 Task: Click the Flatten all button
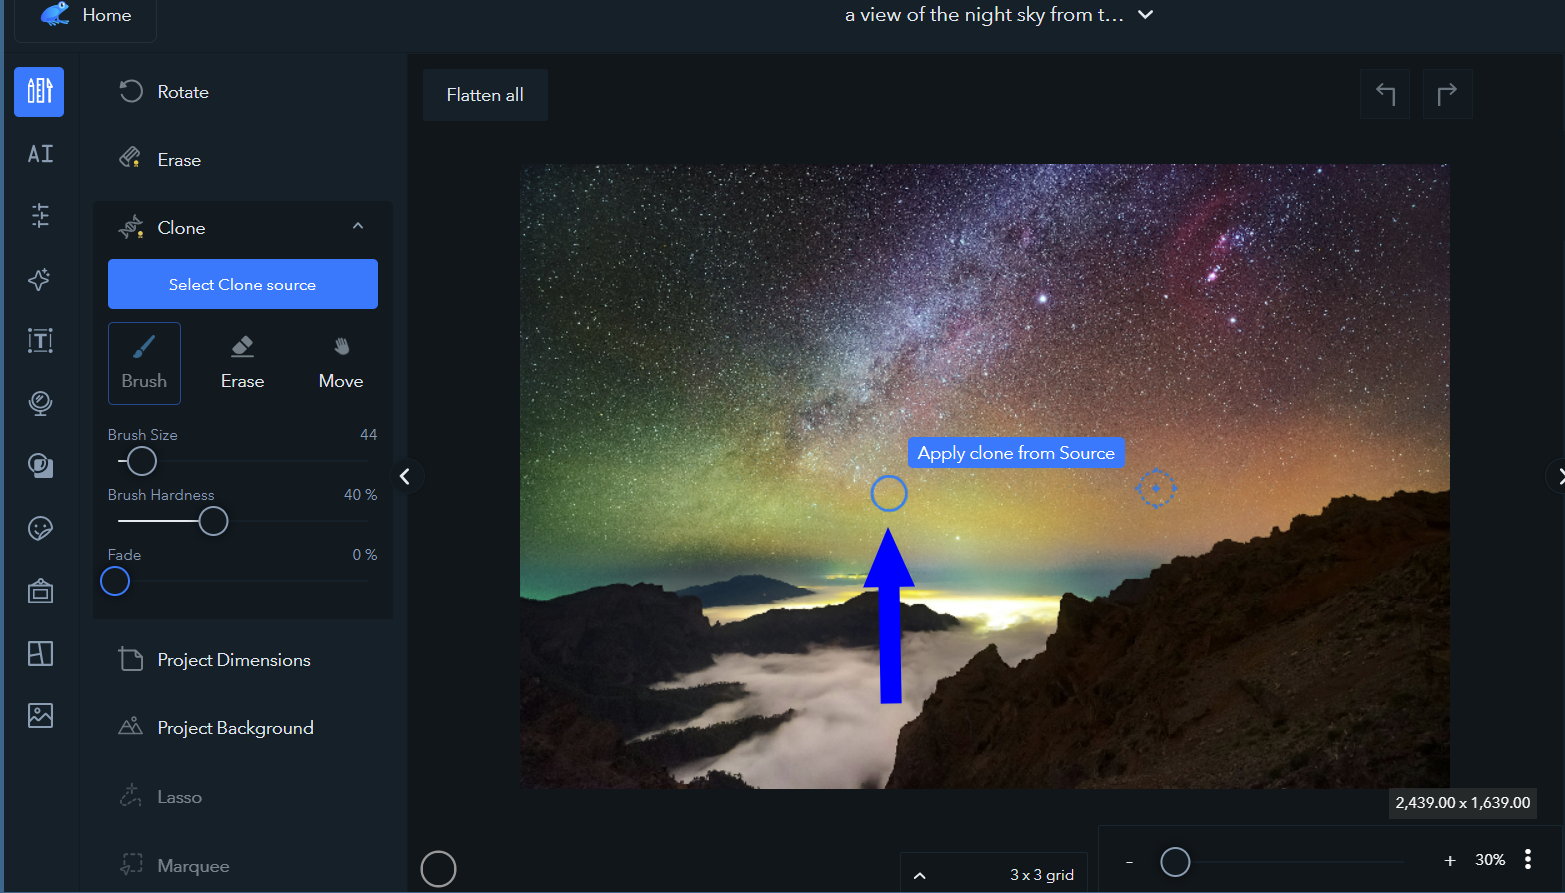click(x=485, y=95)
